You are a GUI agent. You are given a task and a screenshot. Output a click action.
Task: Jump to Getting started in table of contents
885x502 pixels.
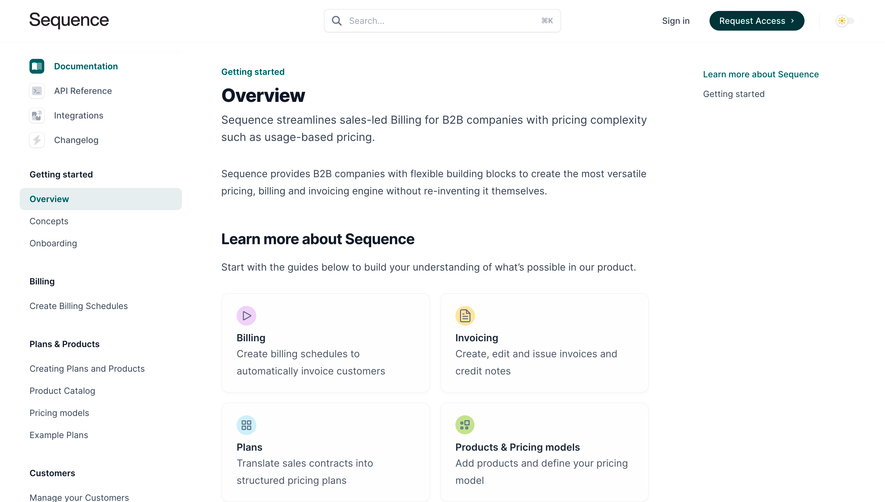(733, 94)
